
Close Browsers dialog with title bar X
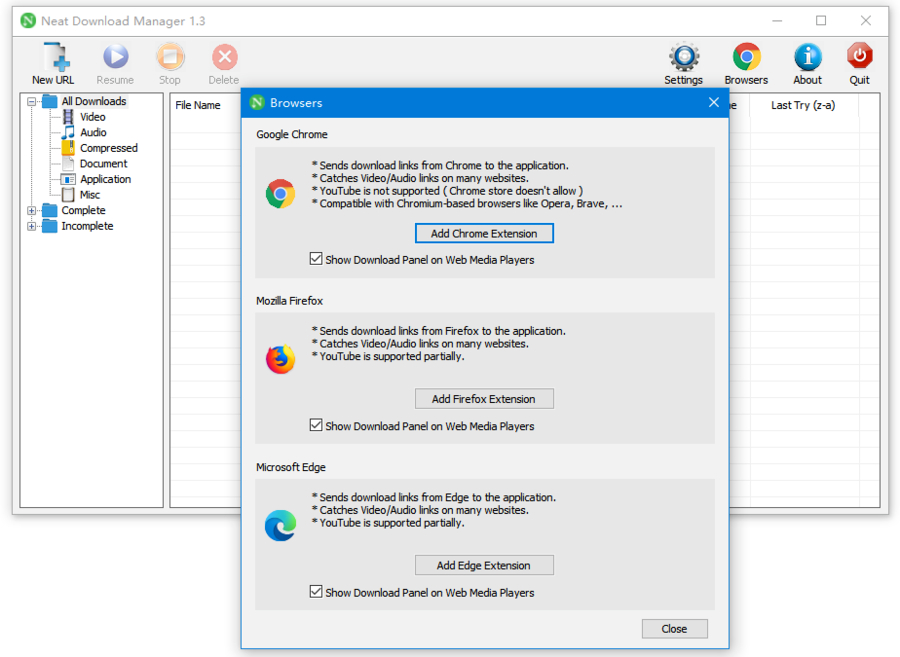(713, 102)
